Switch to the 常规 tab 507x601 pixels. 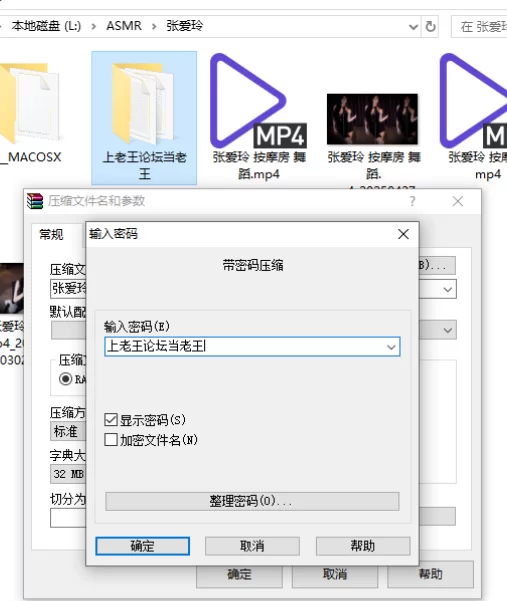pyautogui.click(x=51, y=234)
